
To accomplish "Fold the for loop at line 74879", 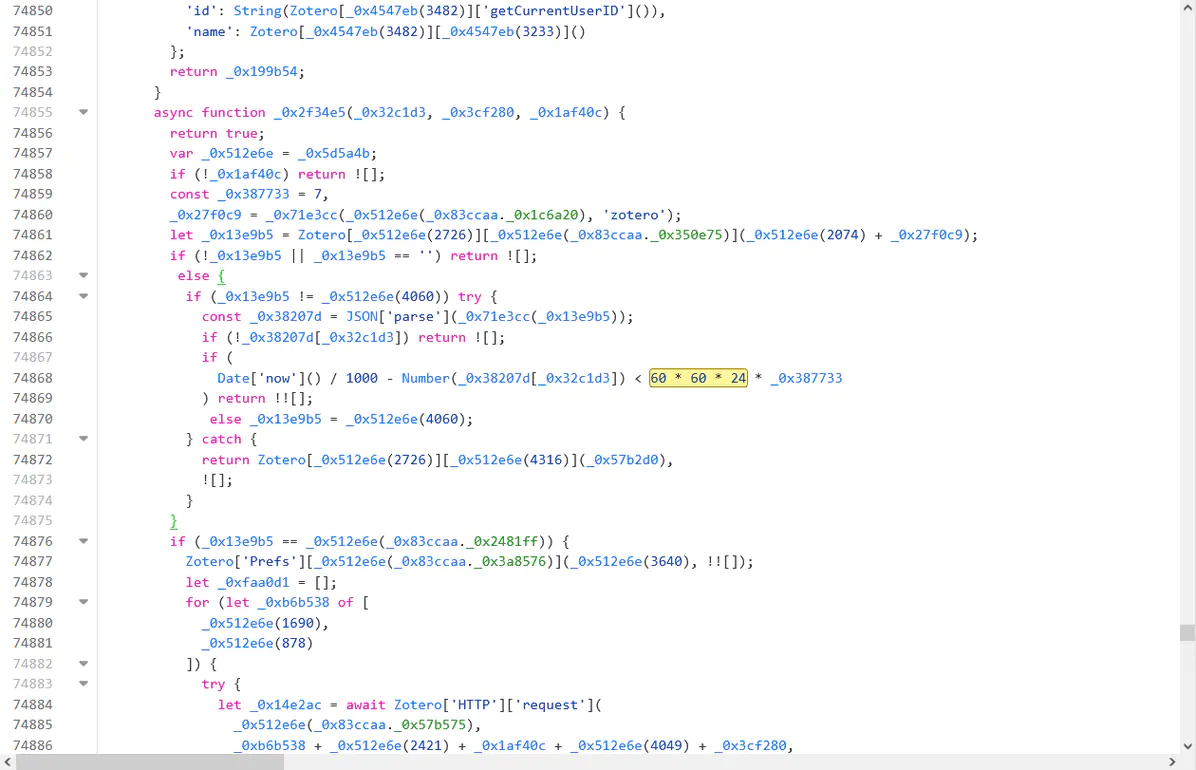I will pos(83,602).
